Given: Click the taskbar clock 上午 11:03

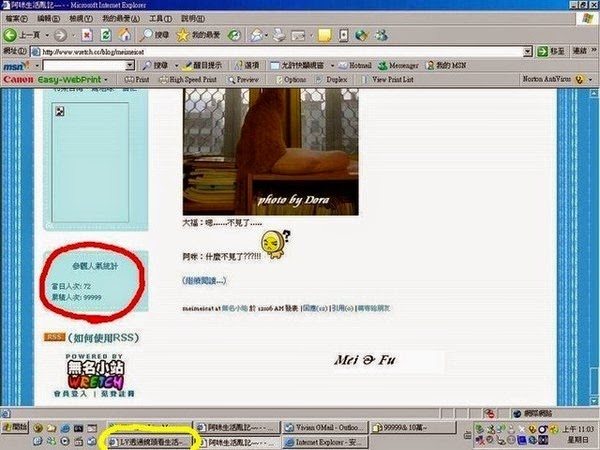Looking at the screenshot, I should coord(578,429).
